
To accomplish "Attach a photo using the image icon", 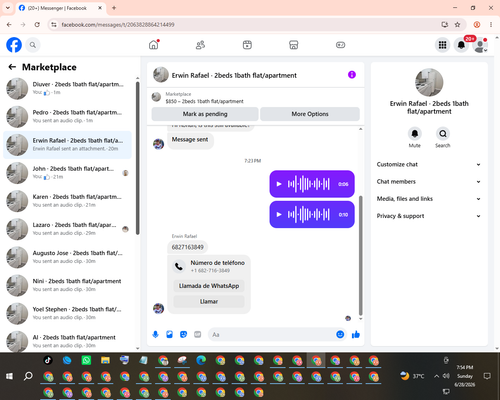I will [x=169, y=334].
